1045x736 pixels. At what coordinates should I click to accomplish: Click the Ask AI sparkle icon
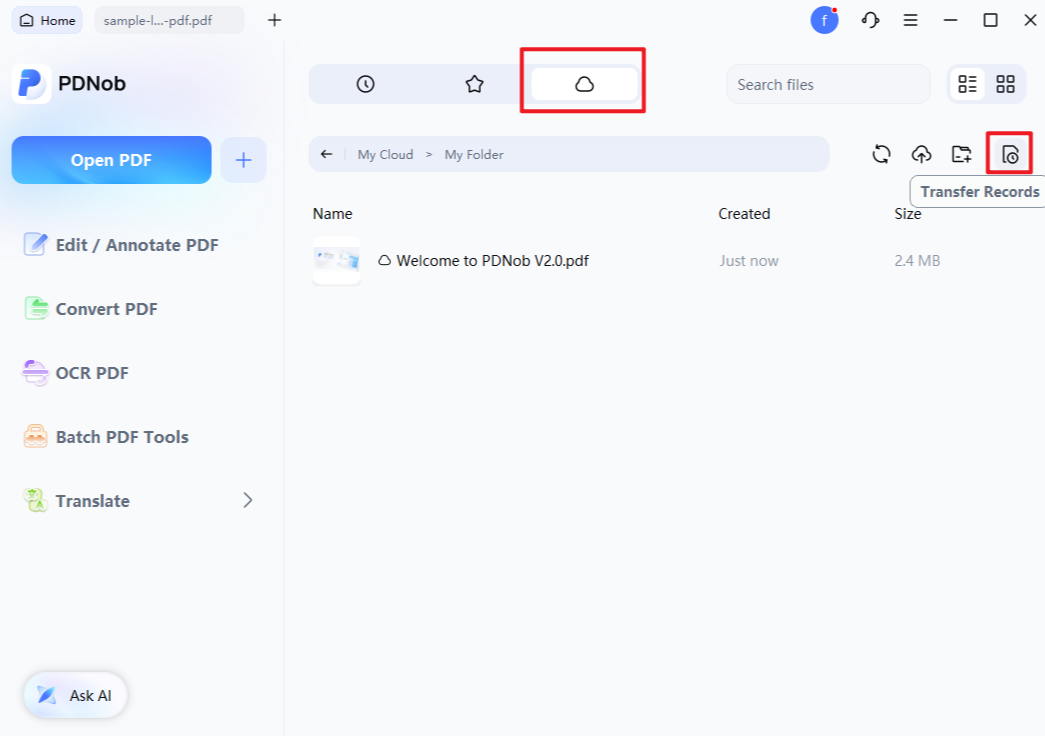pyautogui.click(x=46, y=695)
